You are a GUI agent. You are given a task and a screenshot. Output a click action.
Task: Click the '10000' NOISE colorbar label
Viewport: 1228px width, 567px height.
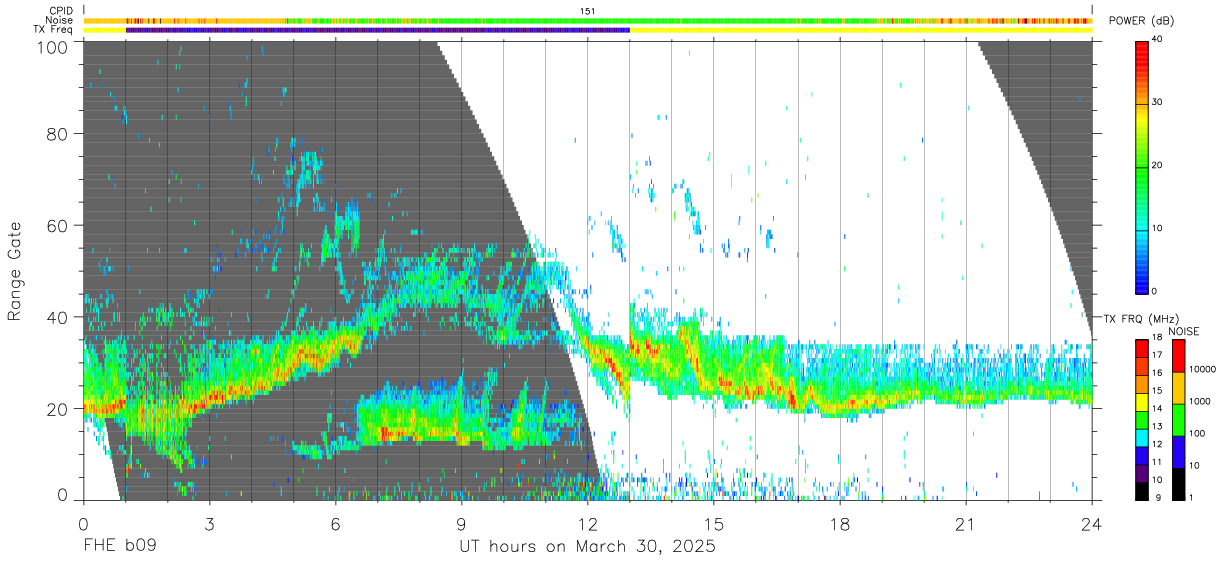click(1202, 371)
